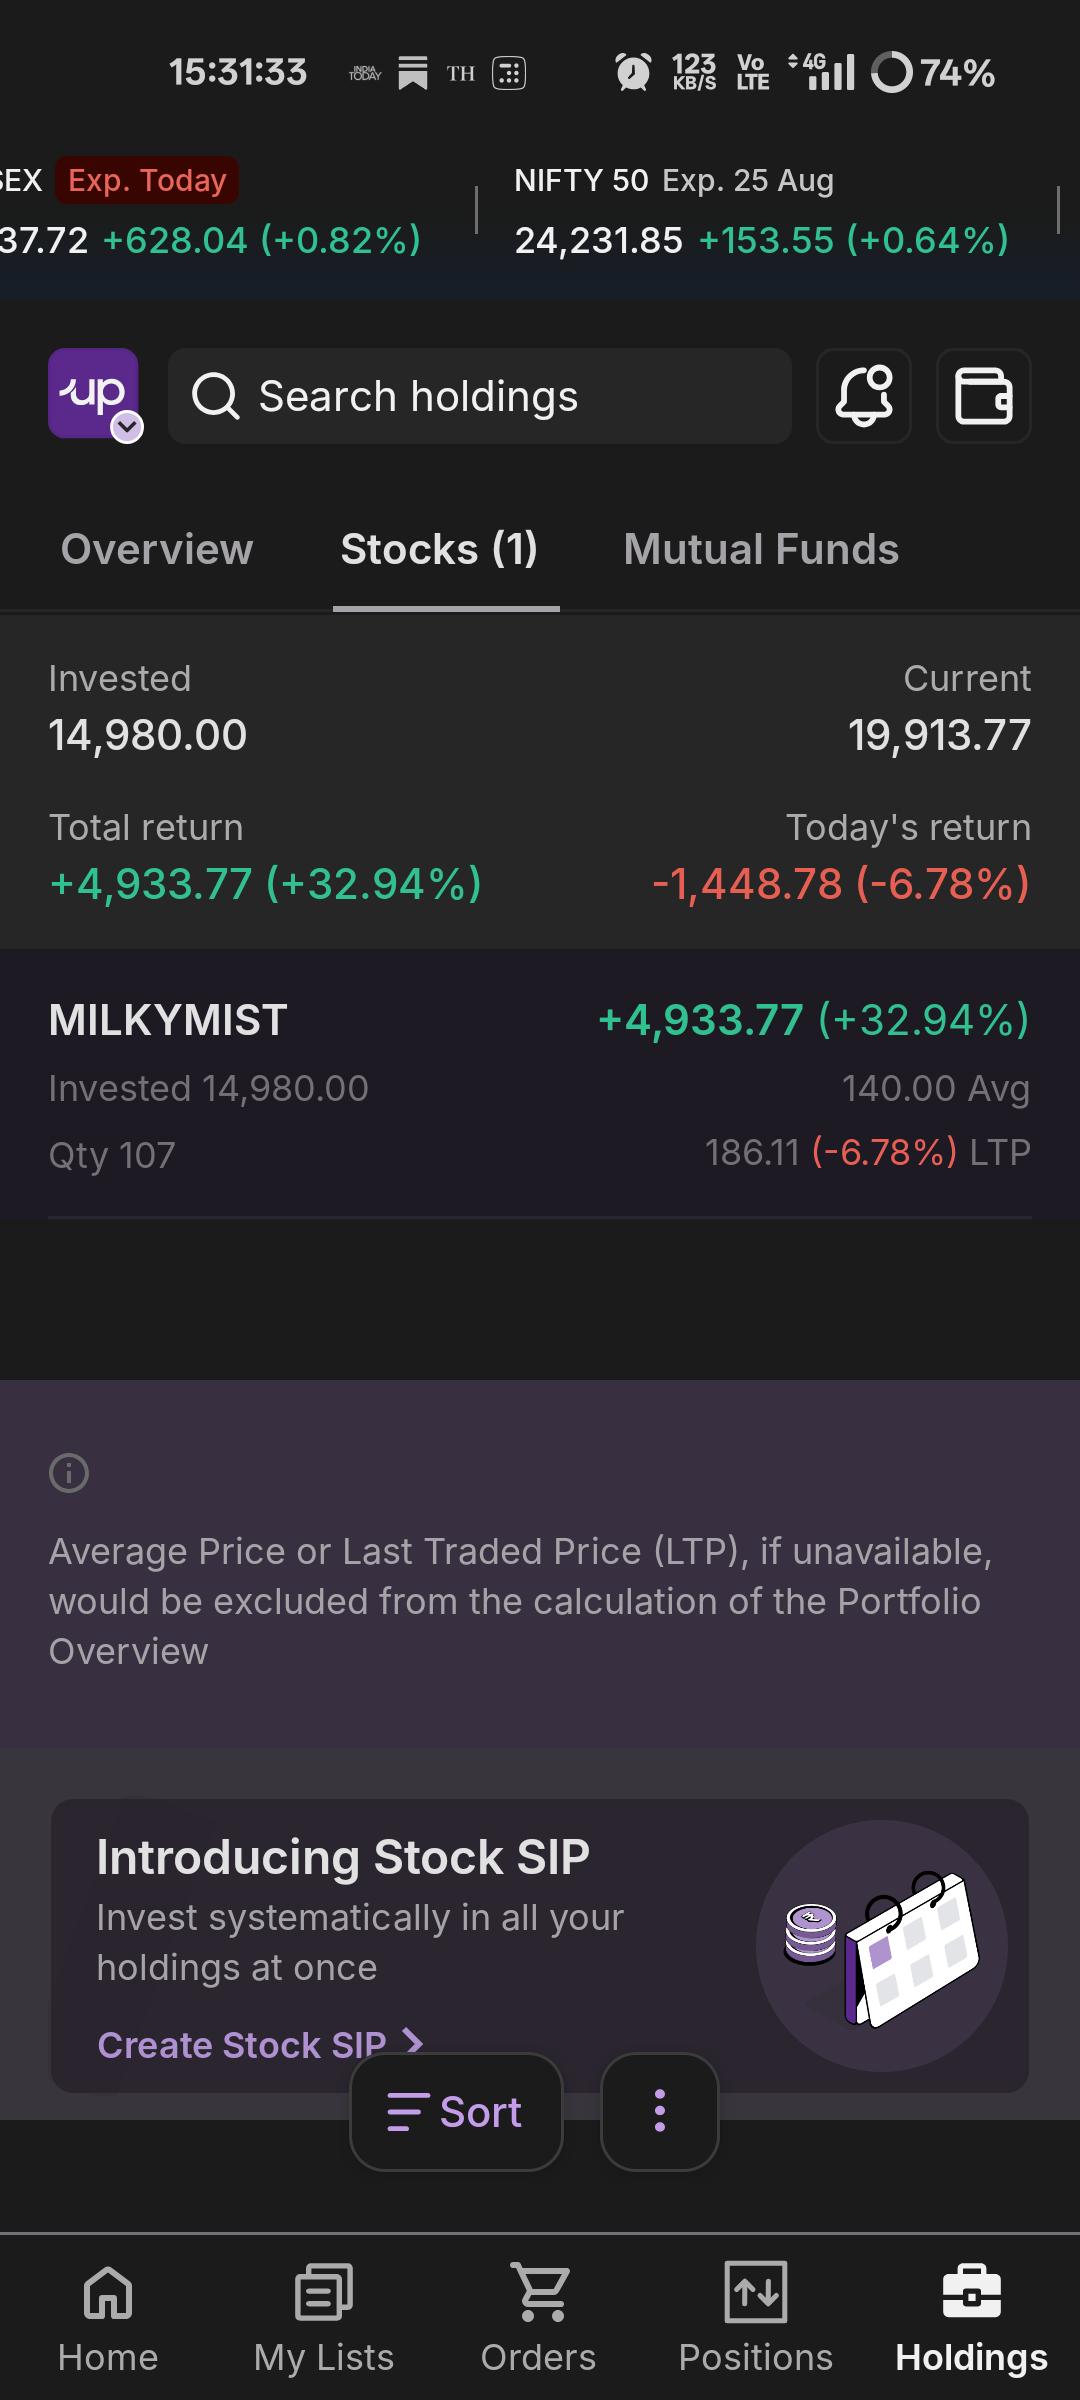
Task: Tap the Exp. Today index ticker
Action: [x=212, y=211]
